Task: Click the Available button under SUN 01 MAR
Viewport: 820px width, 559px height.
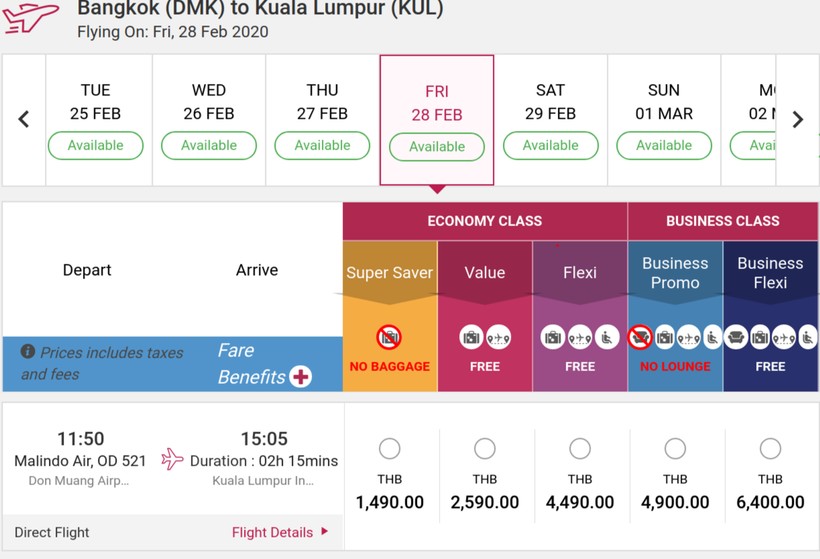Action: [664, 146]
